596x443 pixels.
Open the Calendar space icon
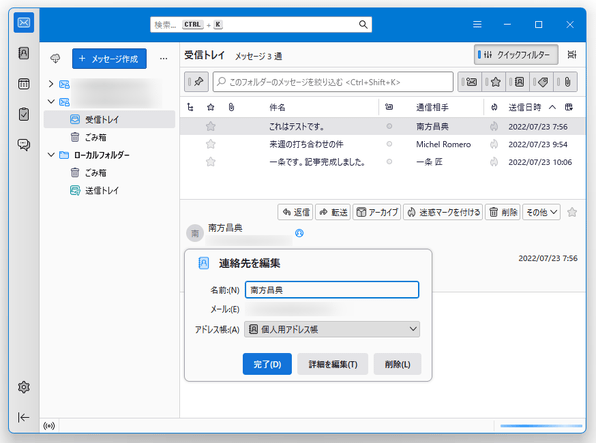point(24,84)
